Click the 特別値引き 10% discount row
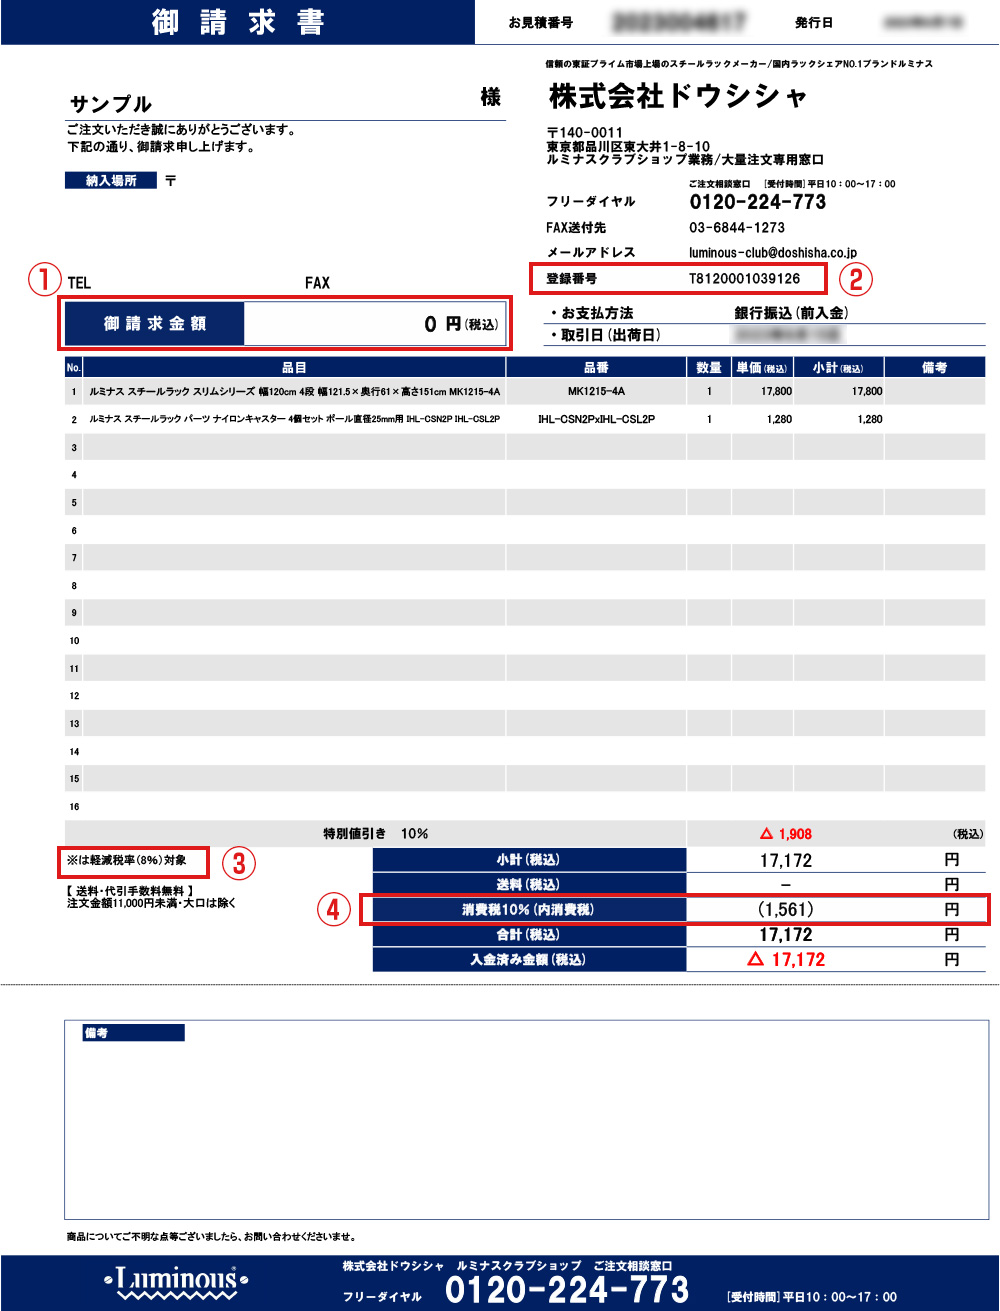1000x1311 pixels. click(x=375, y=834)
